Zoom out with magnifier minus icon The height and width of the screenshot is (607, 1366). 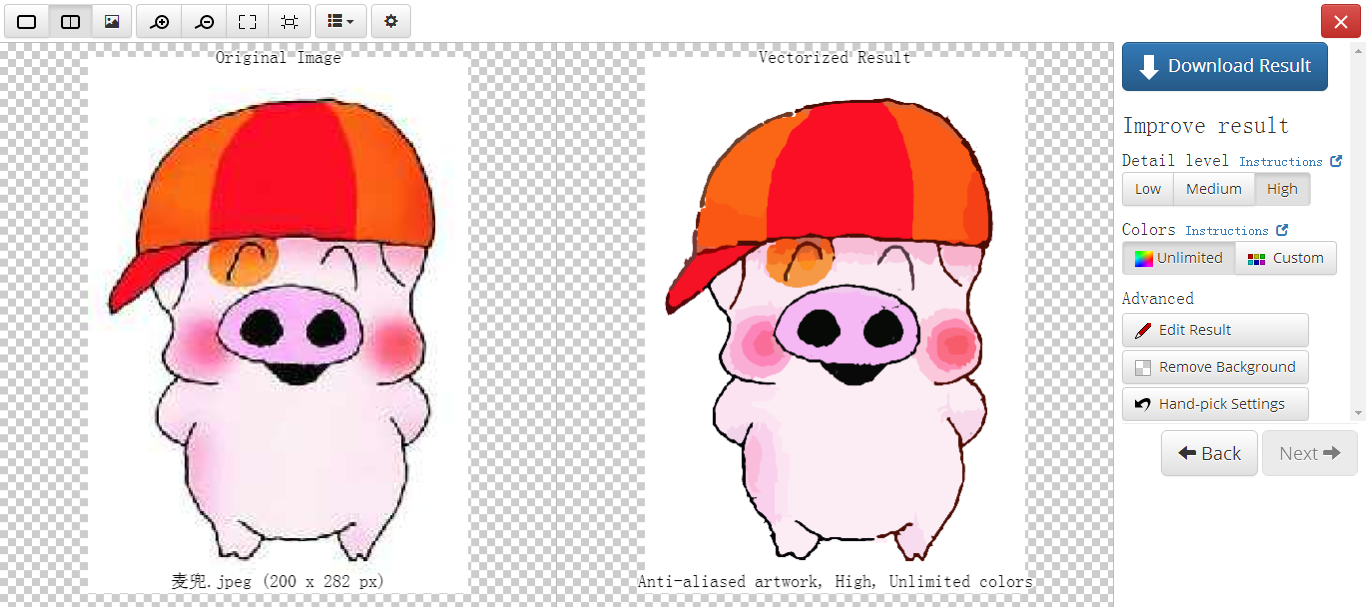click(204, 21)
